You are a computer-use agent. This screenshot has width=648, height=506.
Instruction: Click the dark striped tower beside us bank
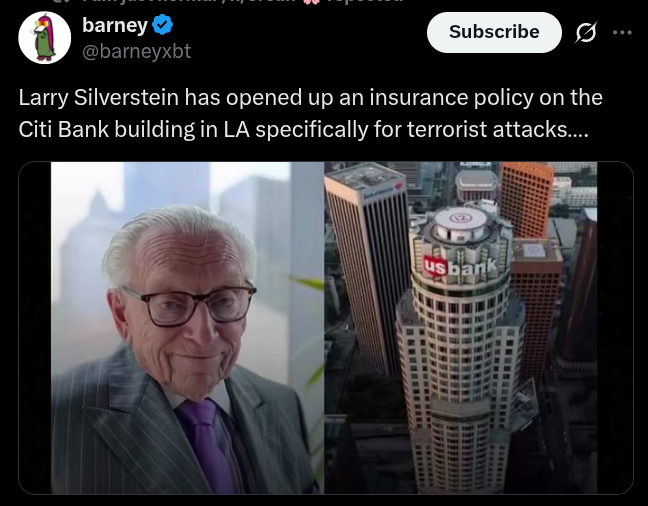tap(367, 265)
